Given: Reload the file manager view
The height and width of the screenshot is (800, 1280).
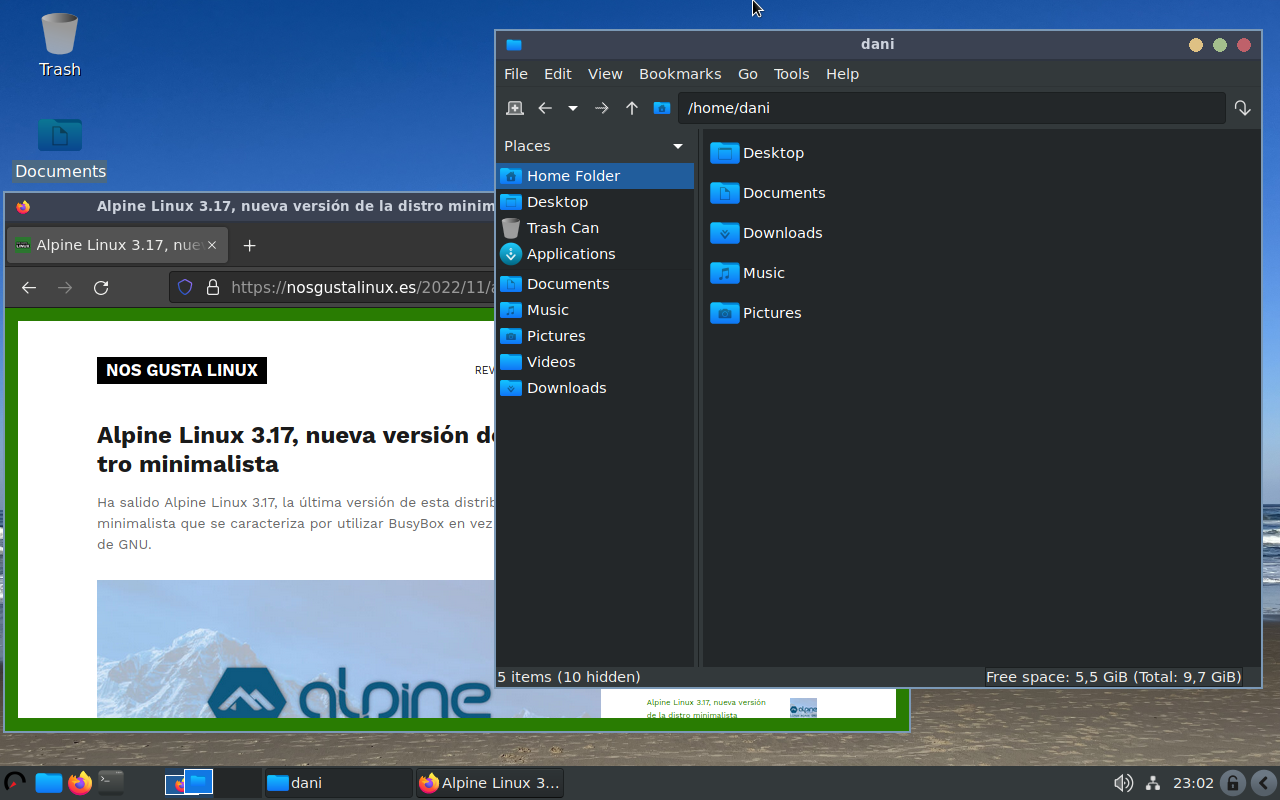Looking at the screenshot, I should point(1242,108).
